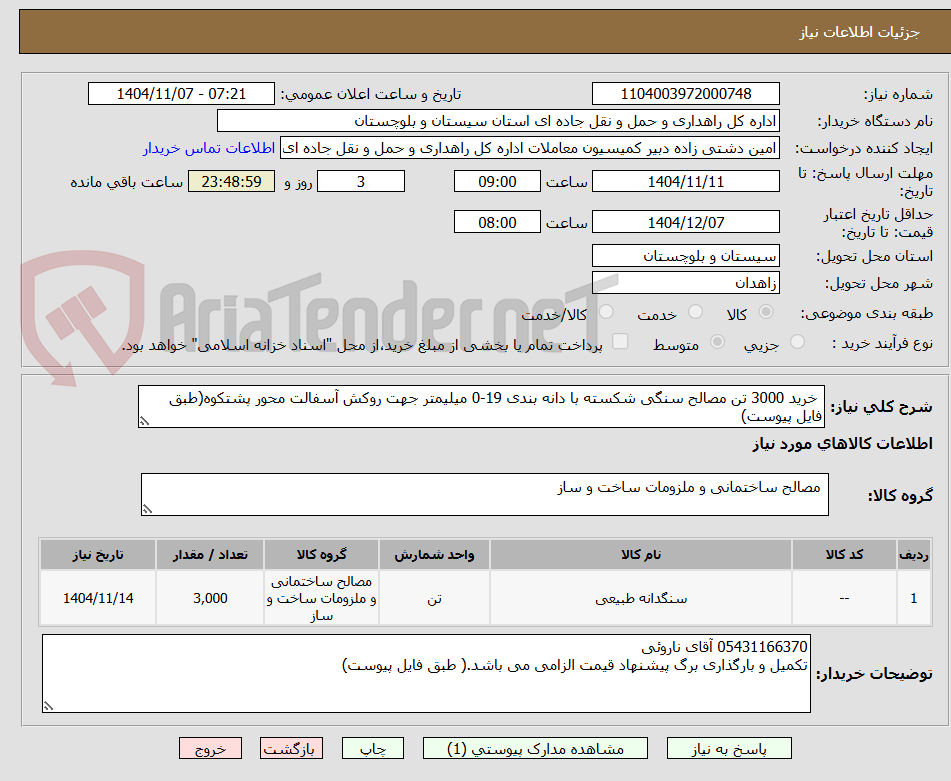Viewport: 951px width, 781px height.
Task: Click the unit cell تن
Action: click(434, 598)
